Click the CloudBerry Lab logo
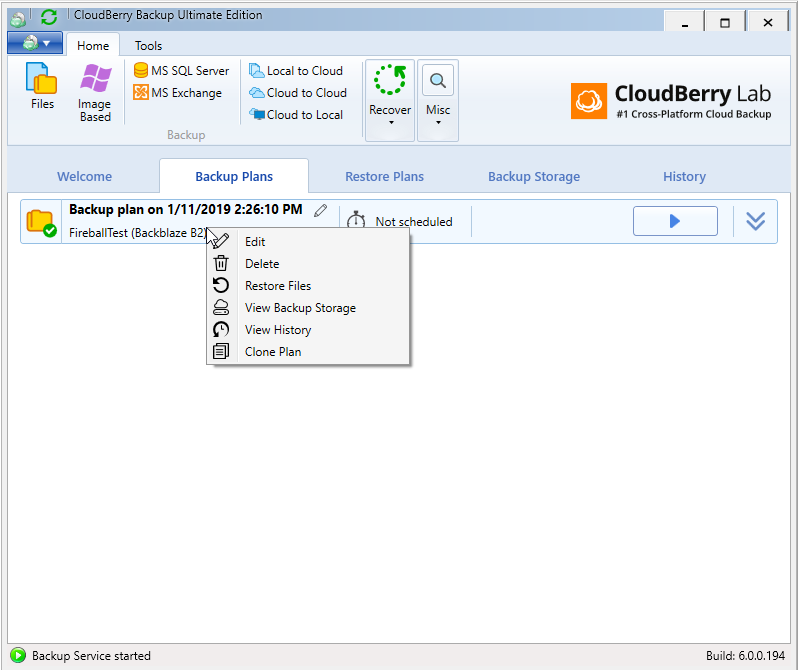Screen dimensions: 798x670 point(671,101)
